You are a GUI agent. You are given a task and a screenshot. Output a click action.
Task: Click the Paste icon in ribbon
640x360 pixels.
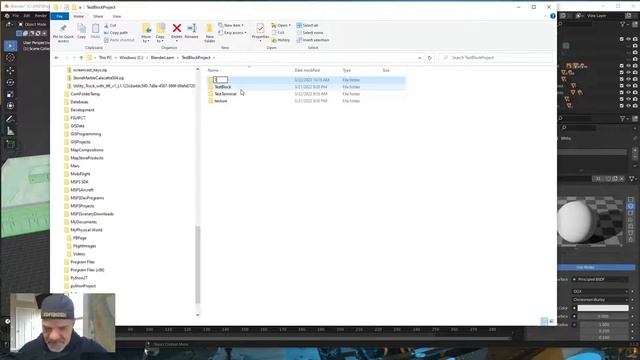tap(95, 29)
